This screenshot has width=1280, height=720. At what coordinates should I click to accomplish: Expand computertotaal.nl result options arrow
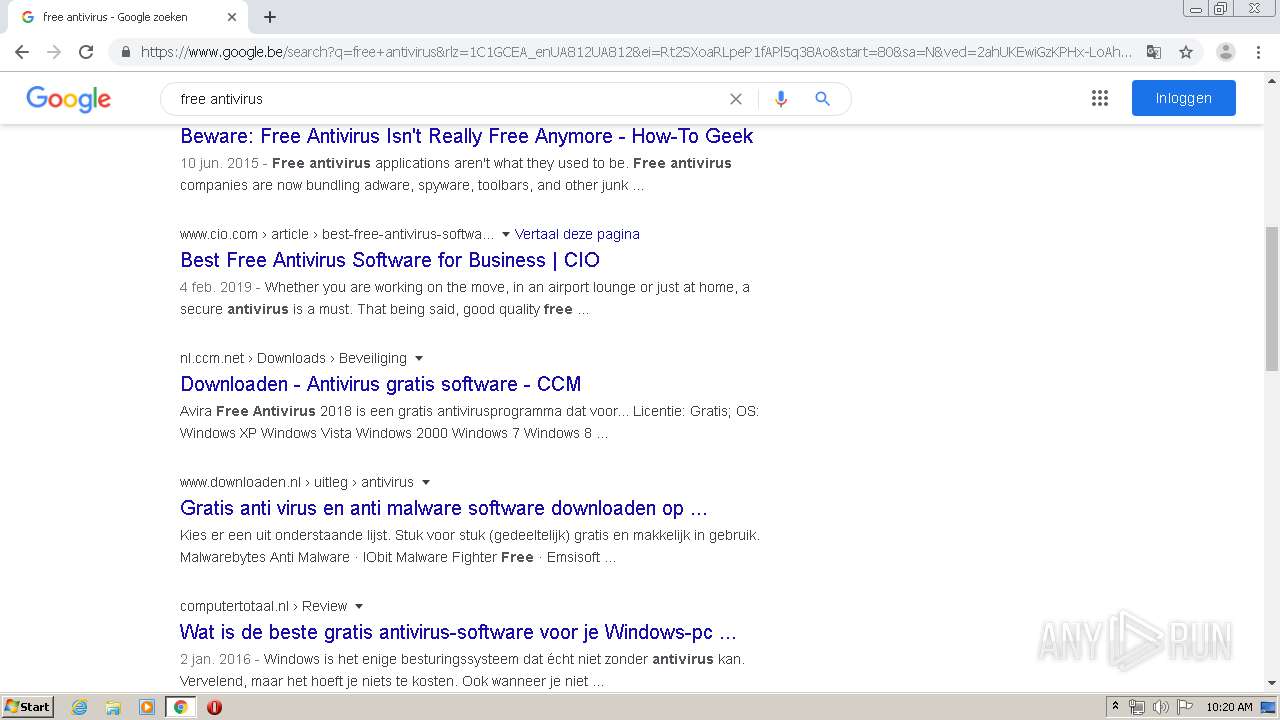pyautogui.click(x=359, y=606)
